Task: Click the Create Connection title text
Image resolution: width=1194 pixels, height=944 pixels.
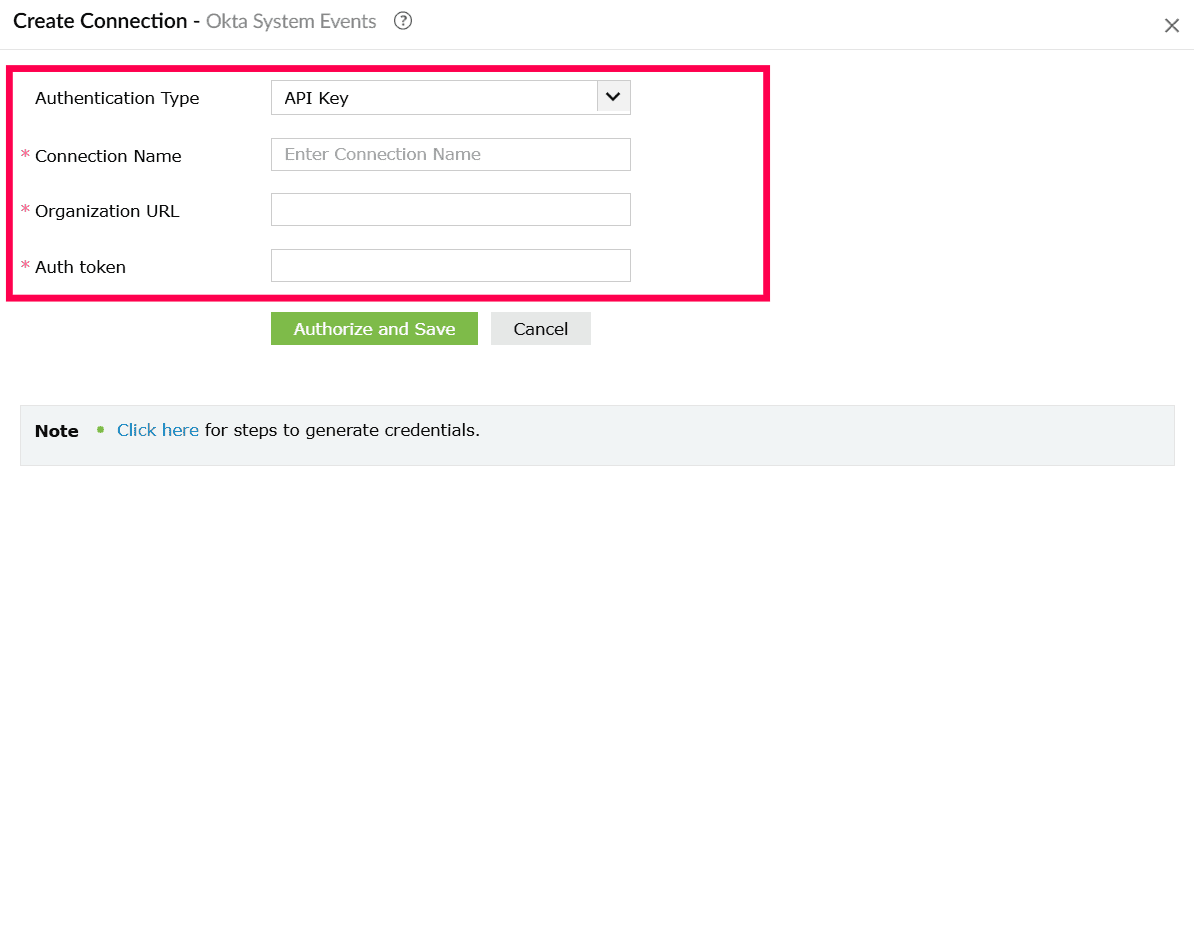Action: 100,21
